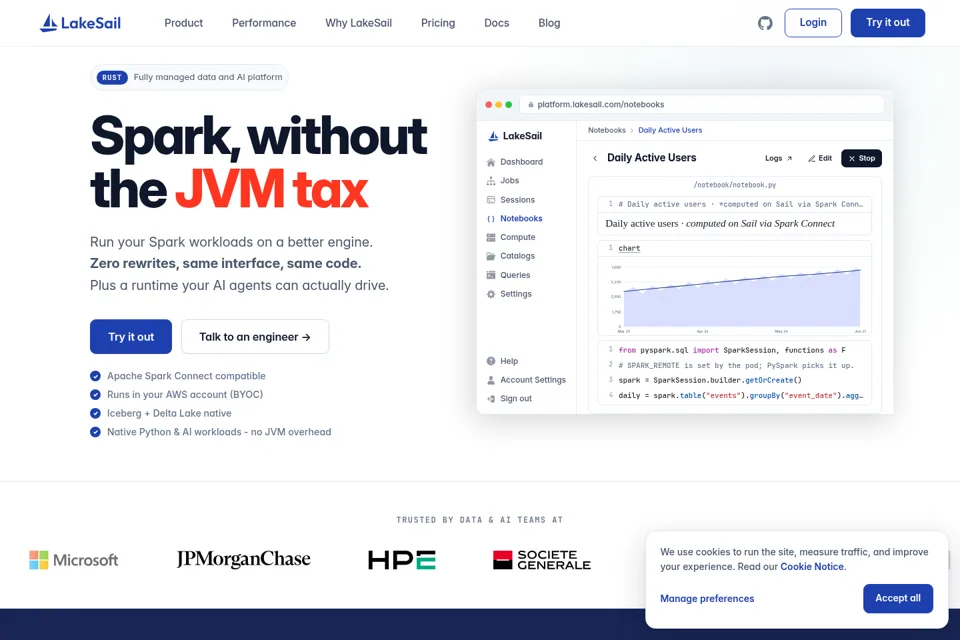This screenshot has height=640, width=960.
Task: Click the Notebooks breadcrumb
Action: 606,130
